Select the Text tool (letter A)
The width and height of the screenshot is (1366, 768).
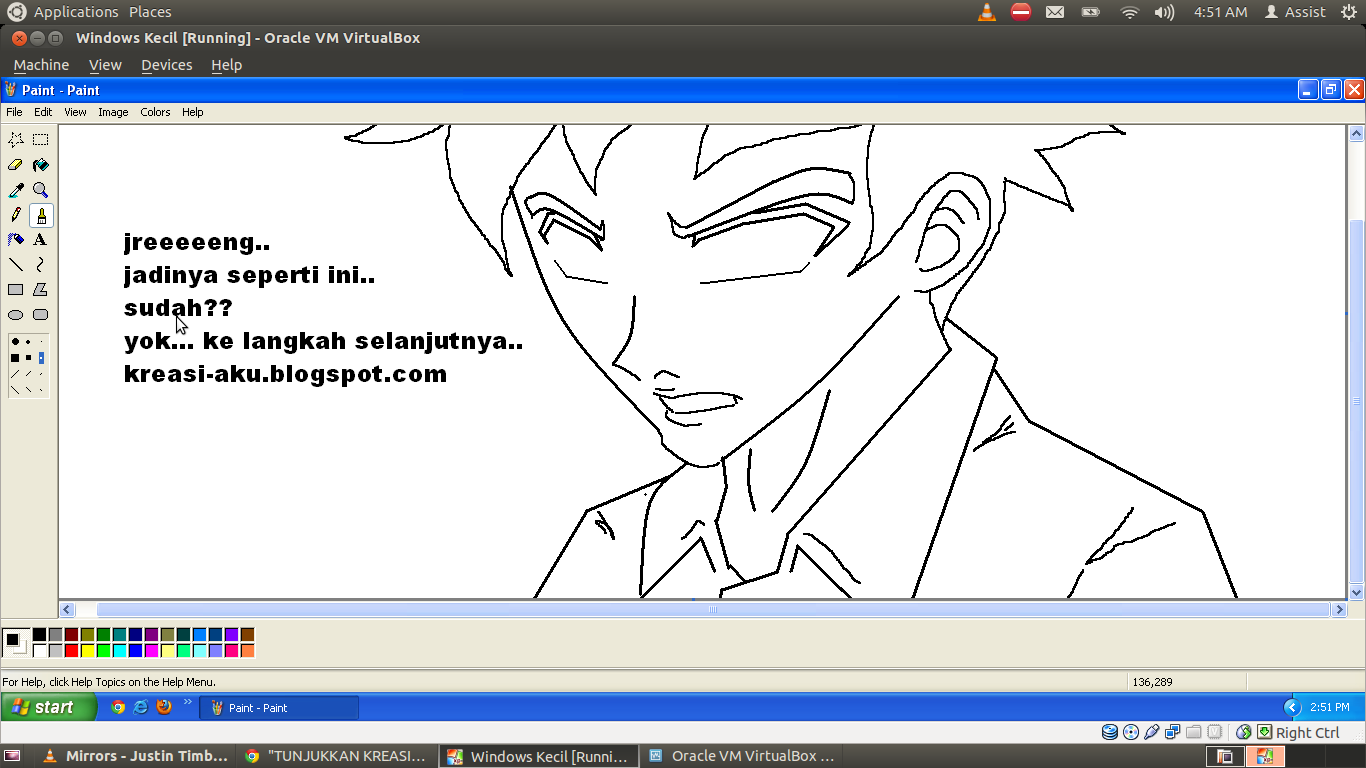click(40, 240)
